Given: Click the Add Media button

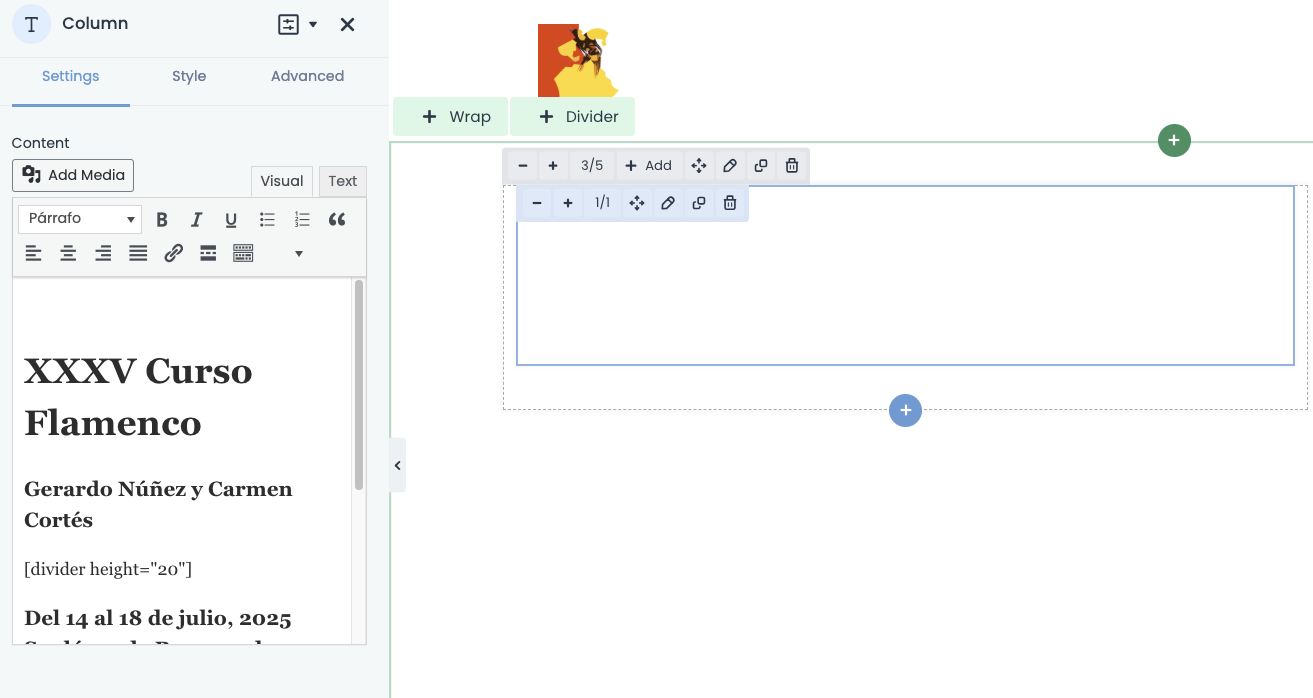Looking at the screenshot, I should 73,175.
